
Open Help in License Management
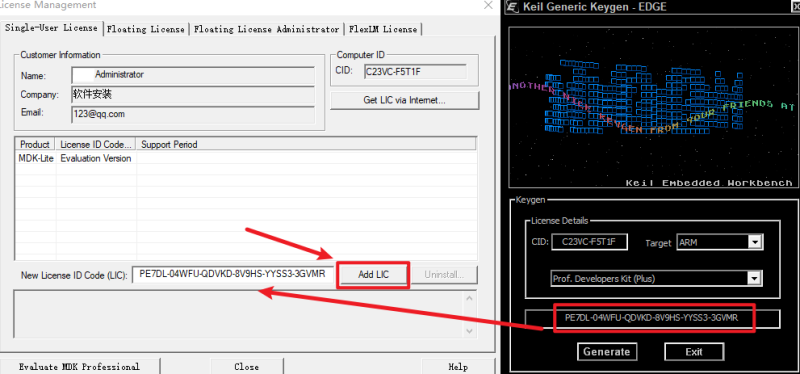(458, 366)
